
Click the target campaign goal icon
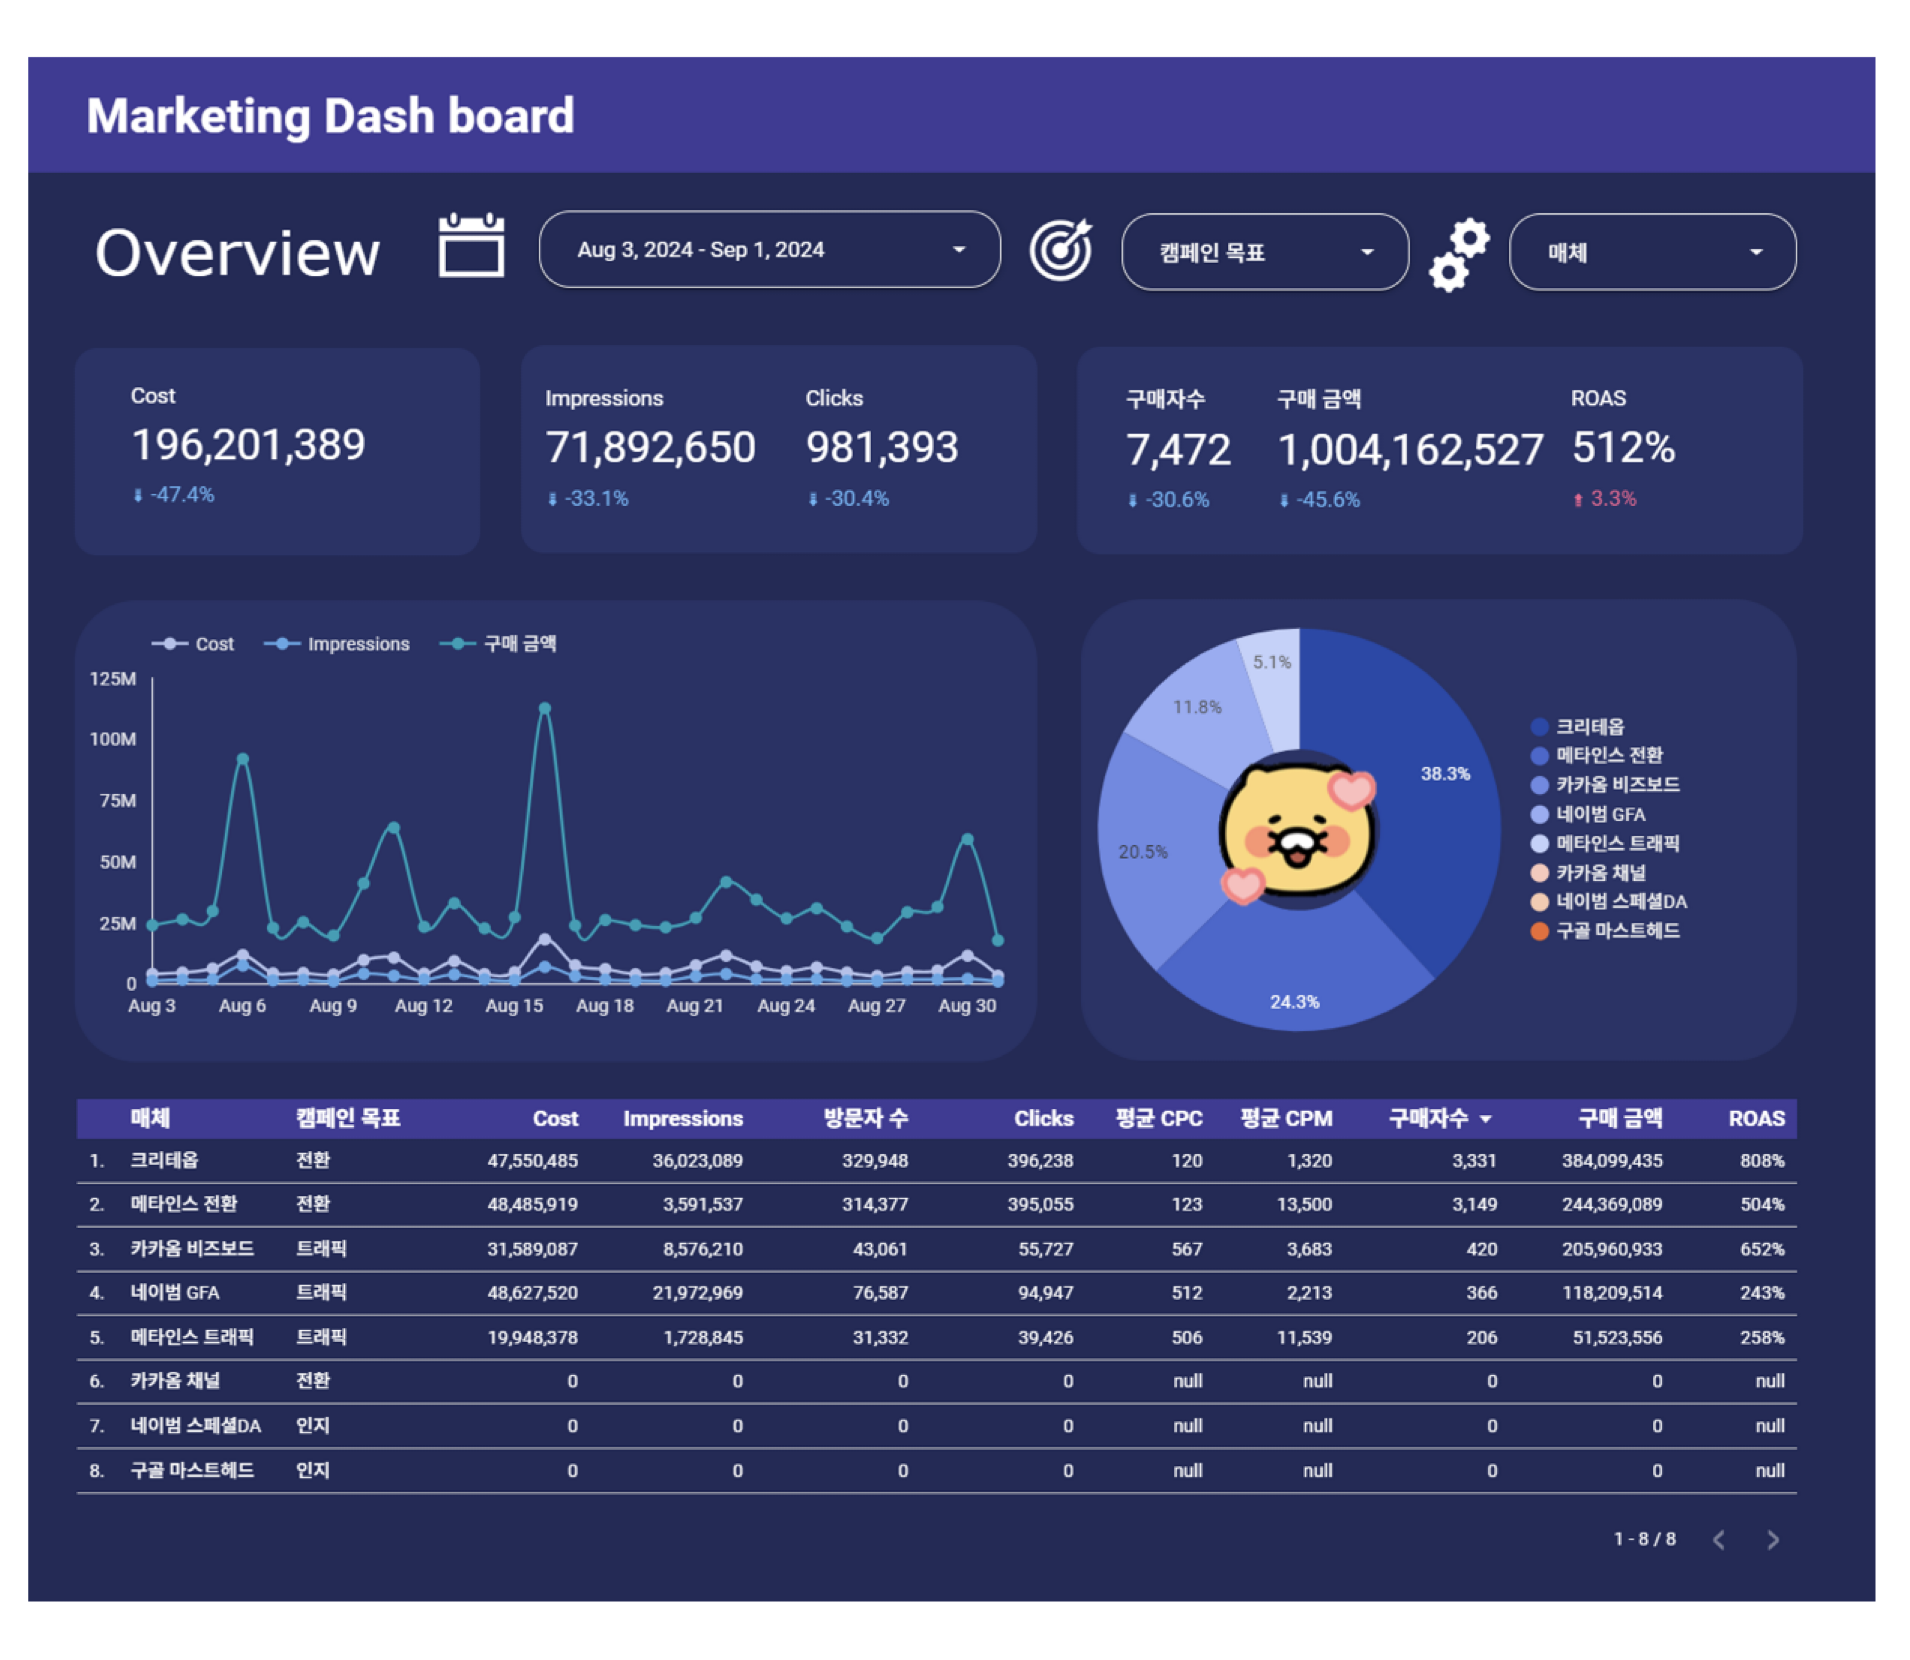(1061, 250)
